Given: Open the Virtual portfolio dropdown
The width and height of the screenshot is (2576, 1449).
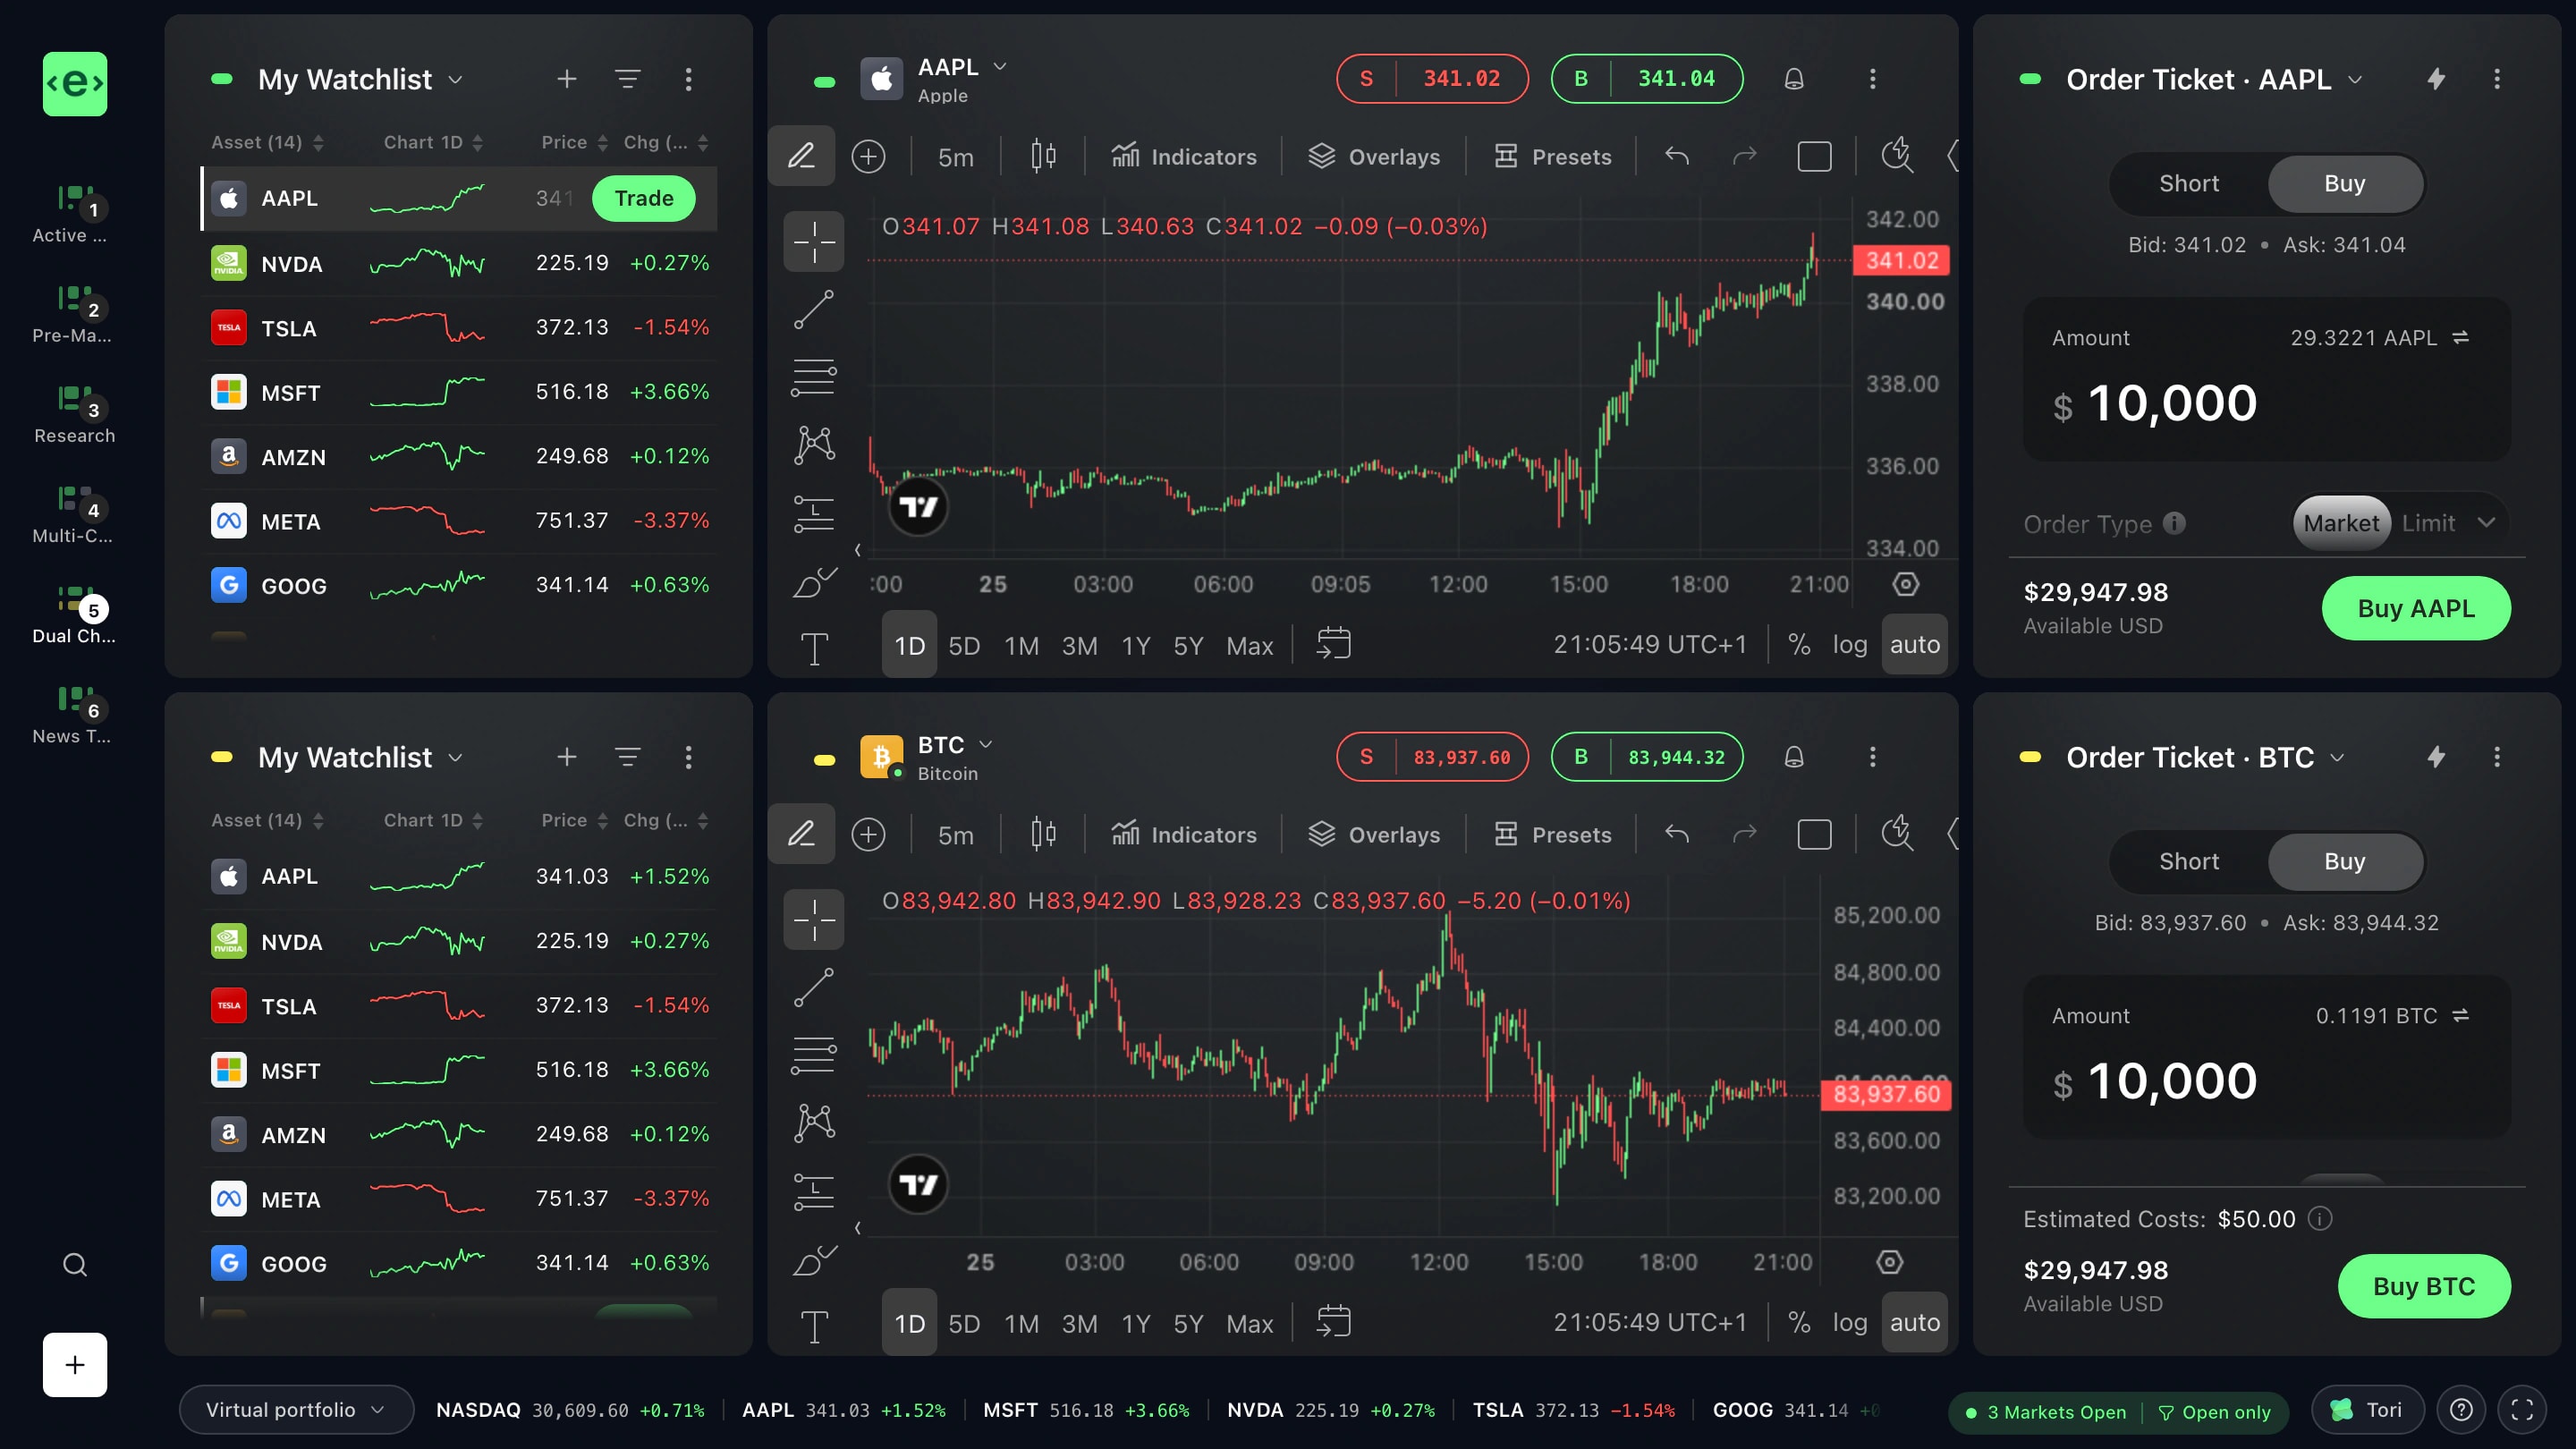Looking at the screenshot, I should 296,1410.
